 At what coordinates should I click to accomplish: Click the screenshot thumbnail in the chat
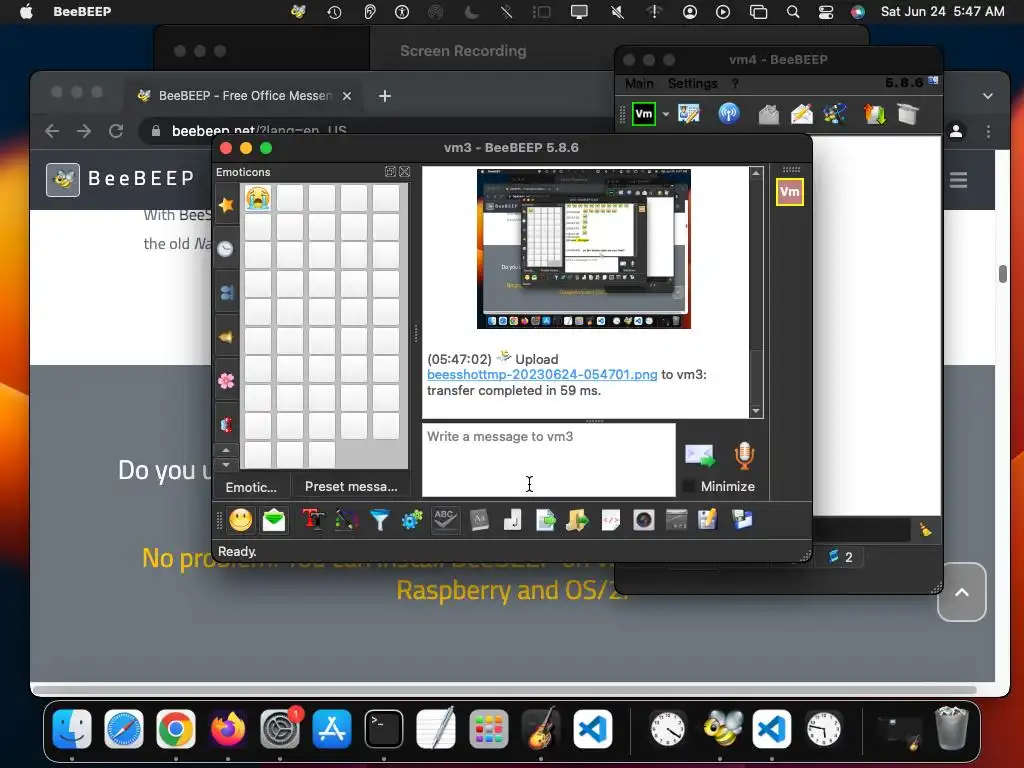click(x=584, y=248)
